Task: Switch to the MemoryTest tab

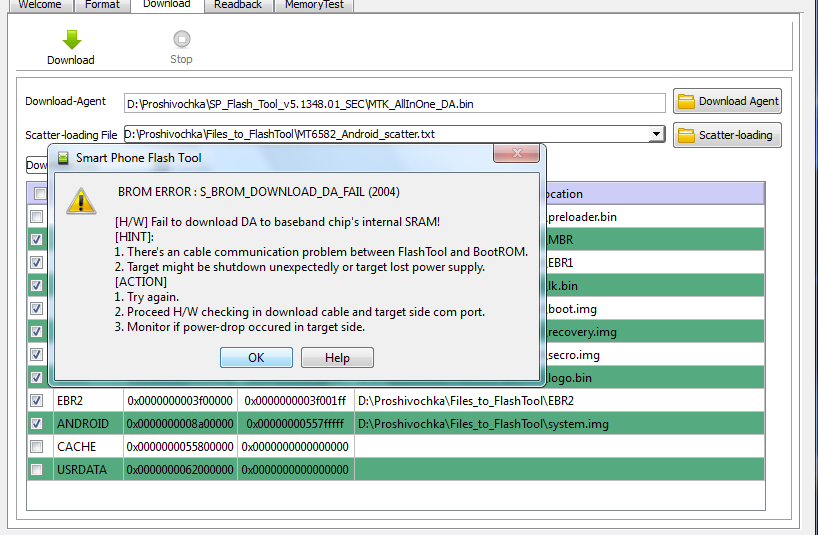Action: [x=314, y=5]
